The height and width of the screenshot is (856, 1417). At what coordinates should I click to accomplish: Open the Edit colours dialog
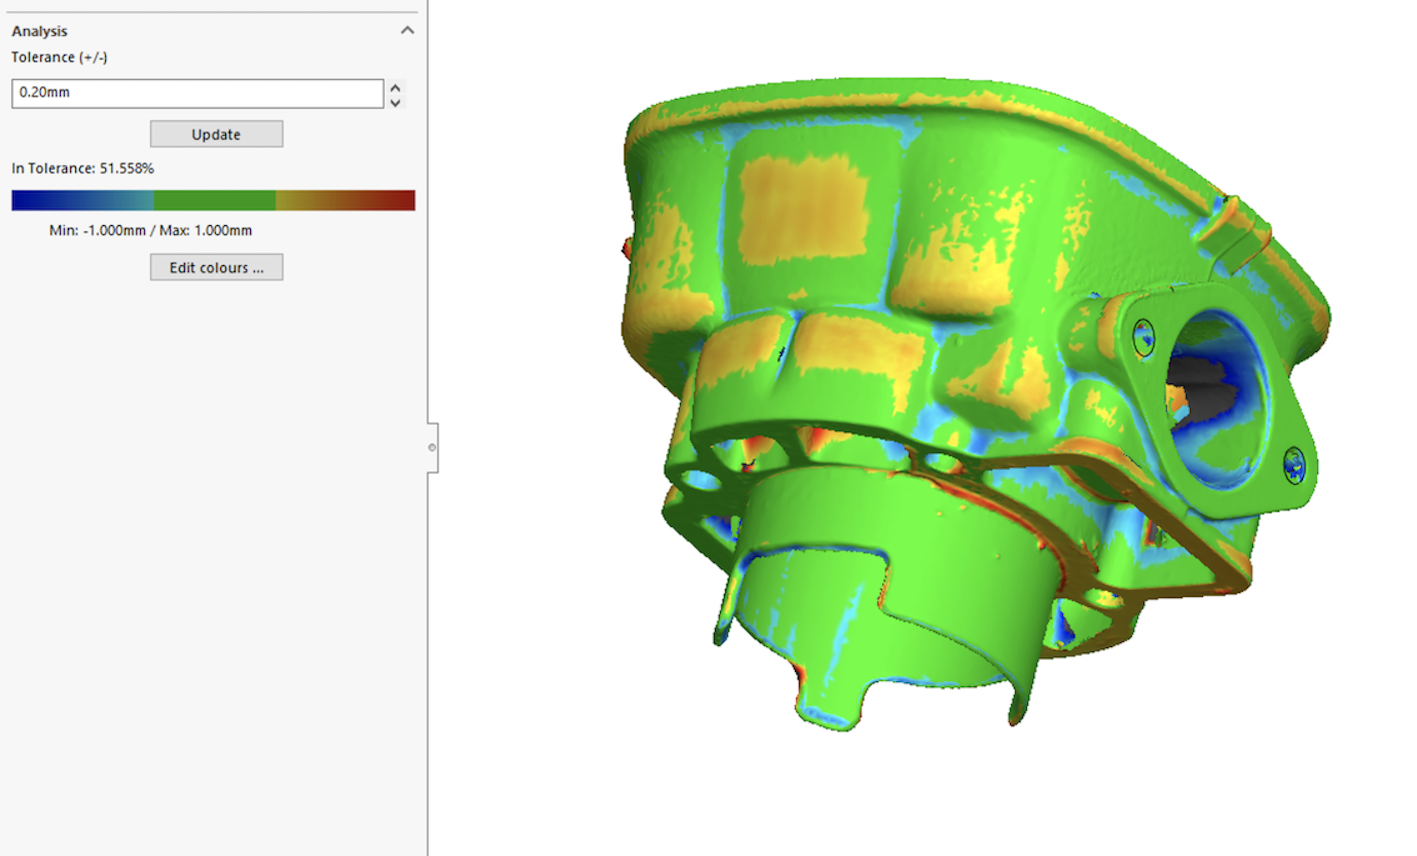[x=216, y=267]
